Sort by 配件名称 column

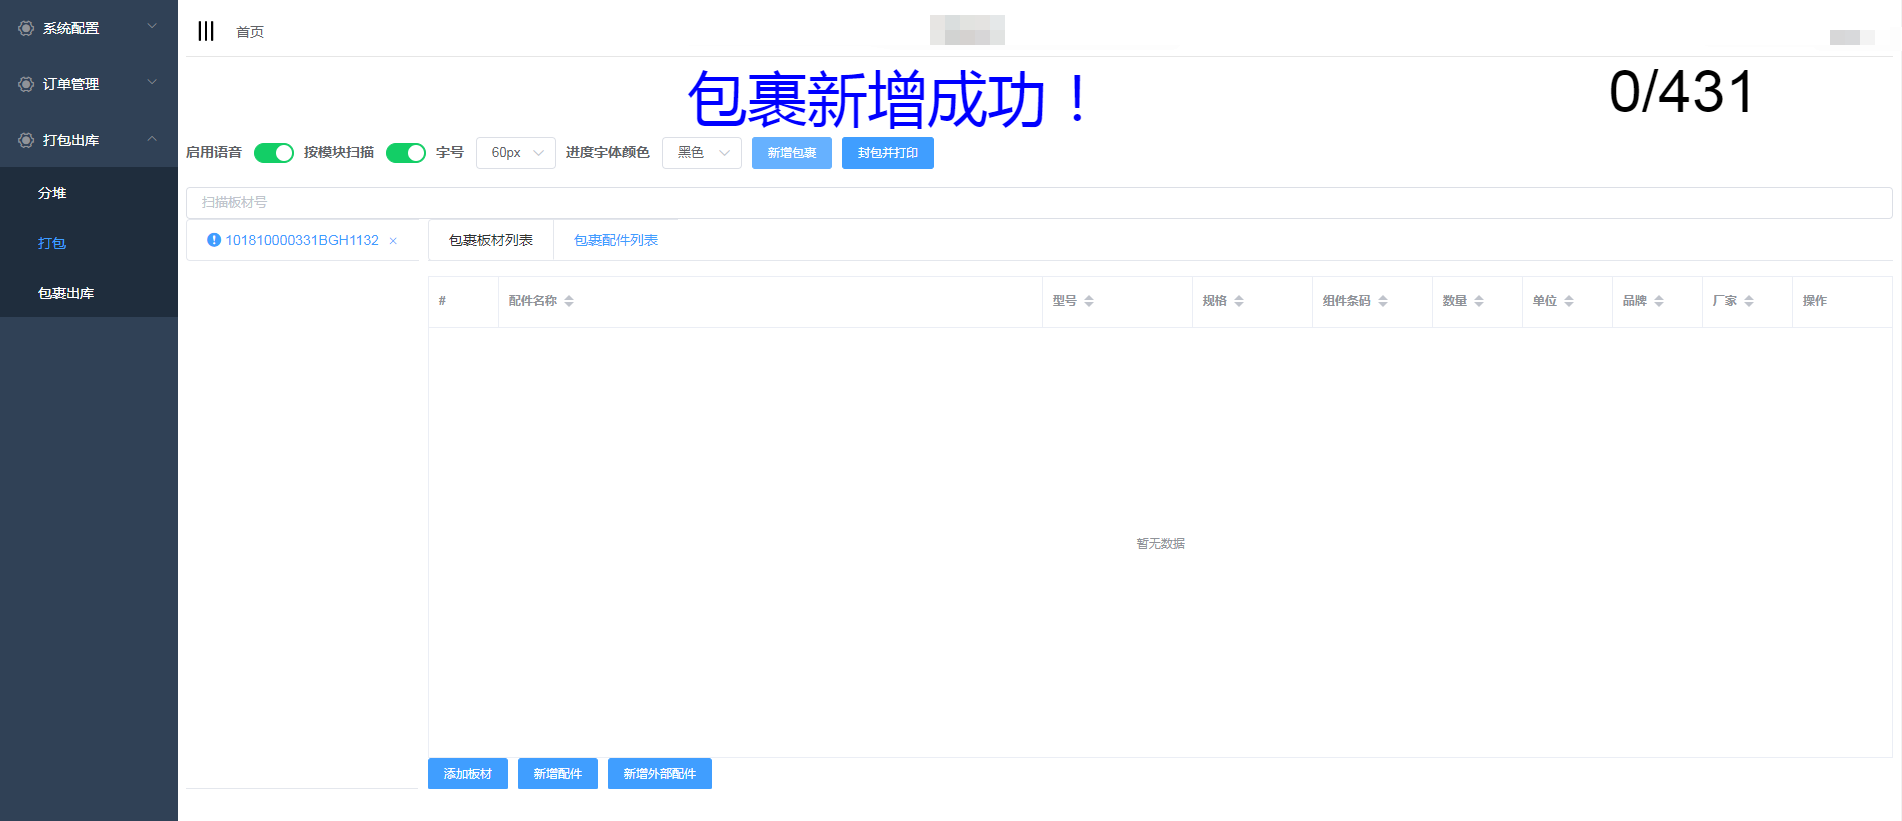pyautogui.click(x=569, y=301)
